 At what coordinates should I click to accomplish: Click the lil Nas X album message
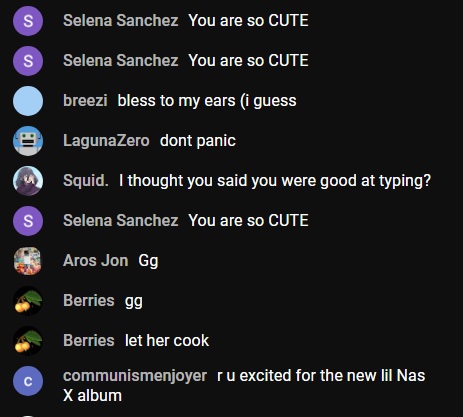tap(244, 385)
